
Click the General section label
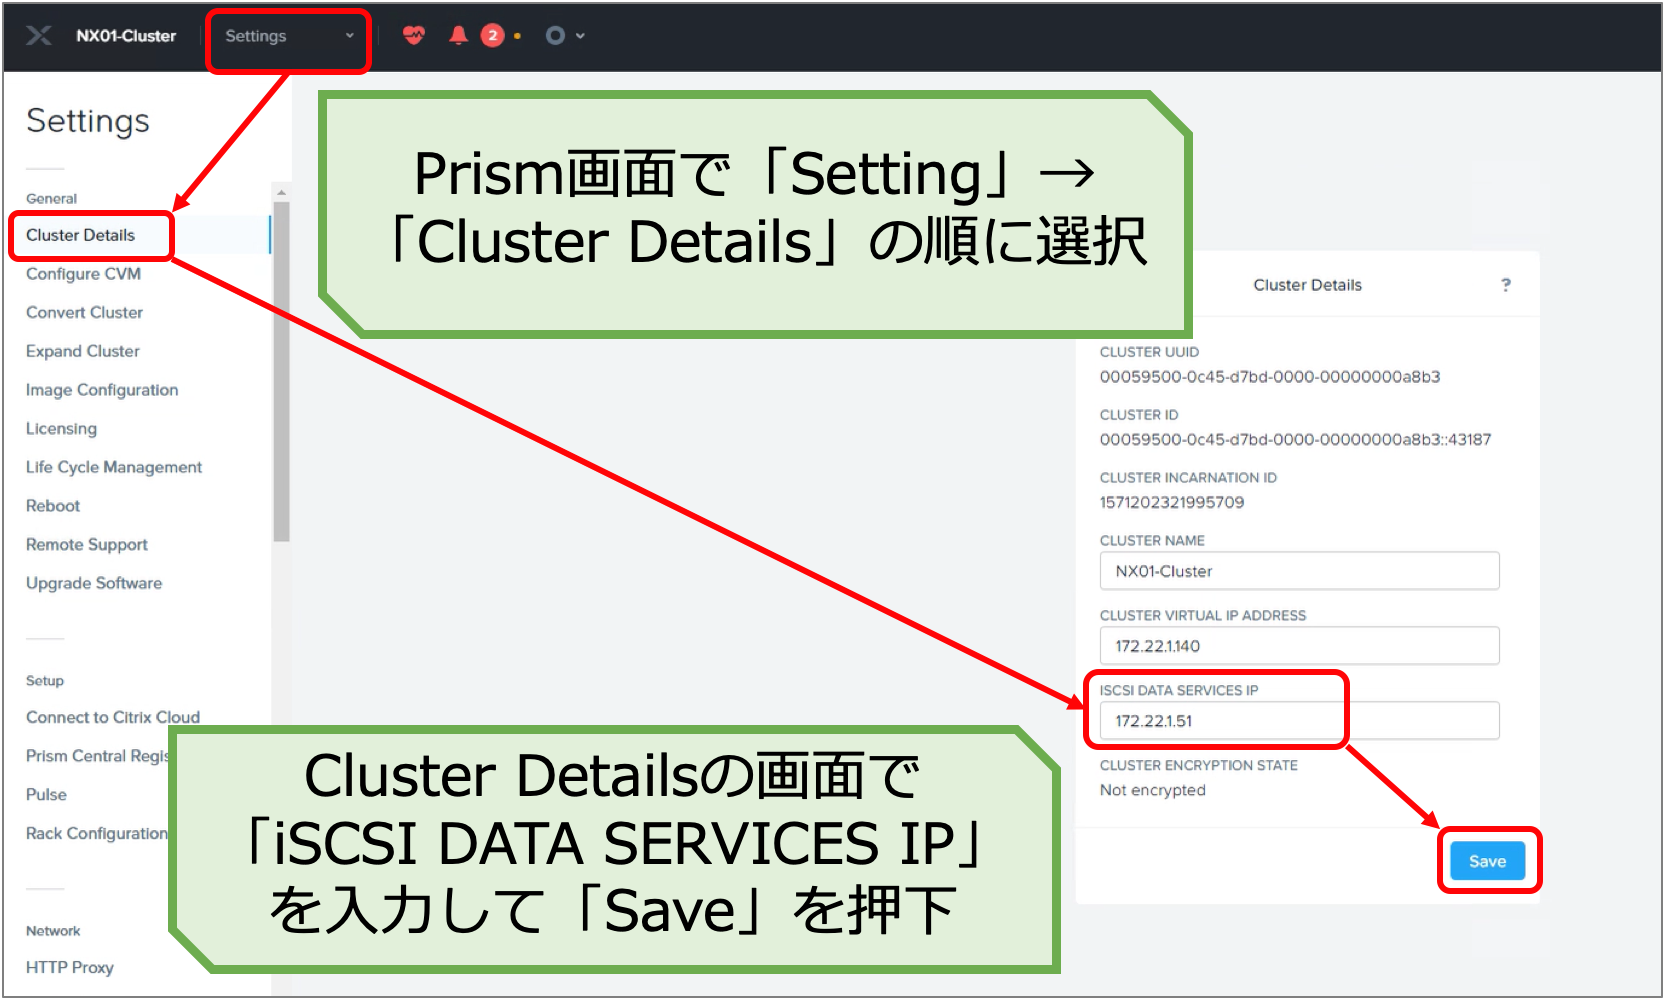coord(51,199)
